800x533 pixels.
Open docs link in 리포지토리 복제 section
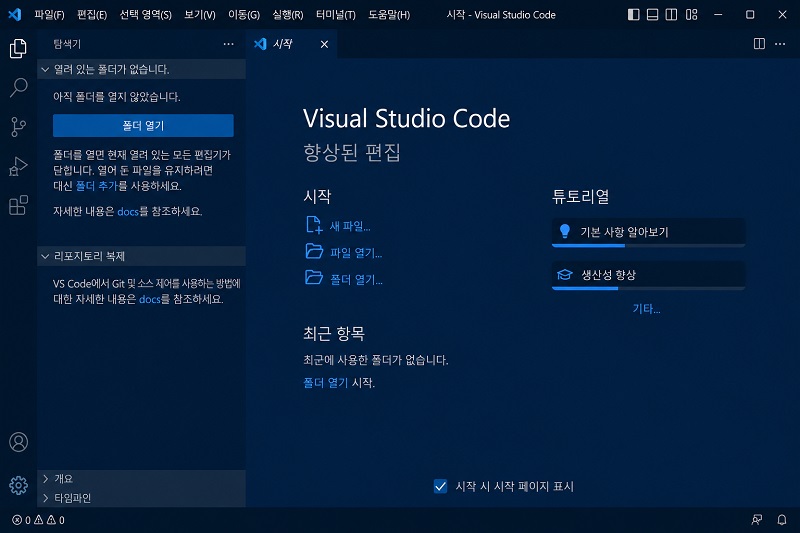pyautogui.click(x=149, y=299)
